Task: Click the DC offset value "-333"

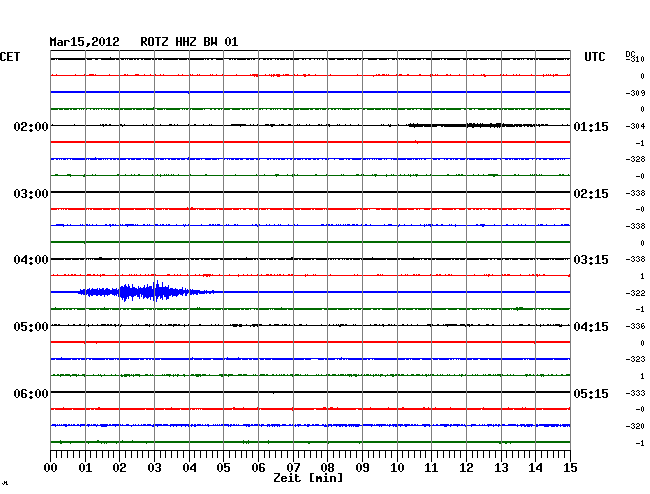Action: [635, 393]
